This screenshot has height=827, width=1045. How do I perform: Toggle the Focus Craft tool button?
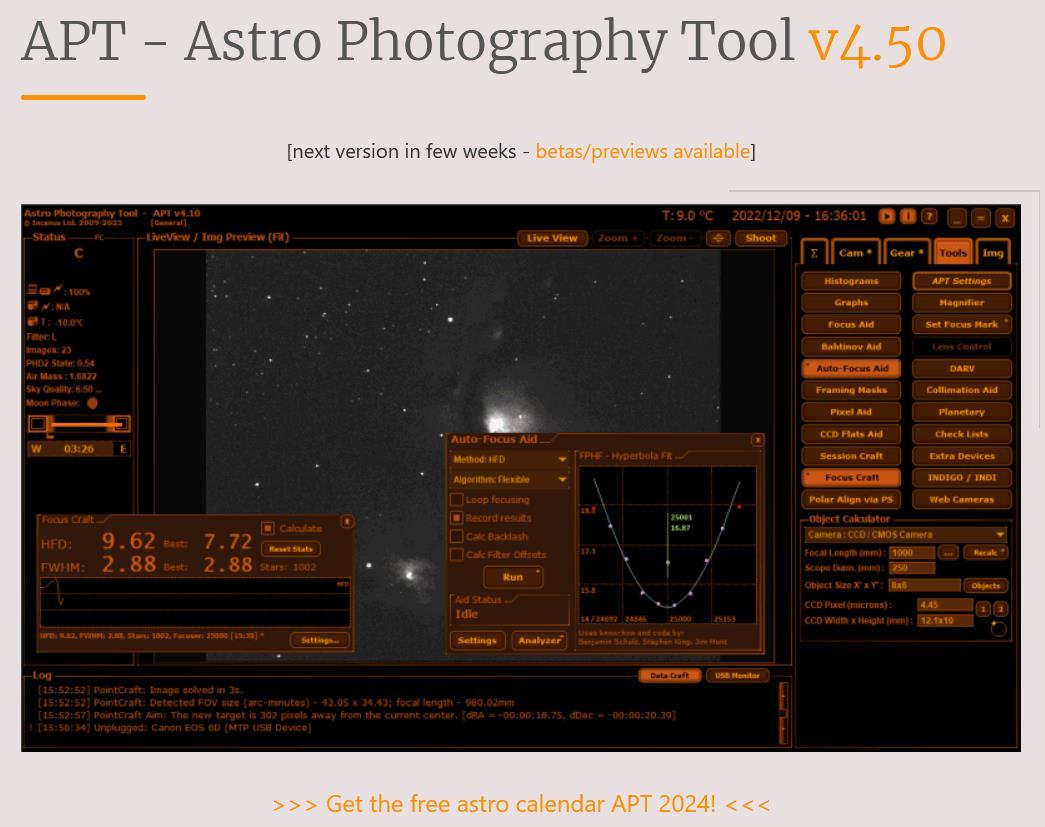851,477
